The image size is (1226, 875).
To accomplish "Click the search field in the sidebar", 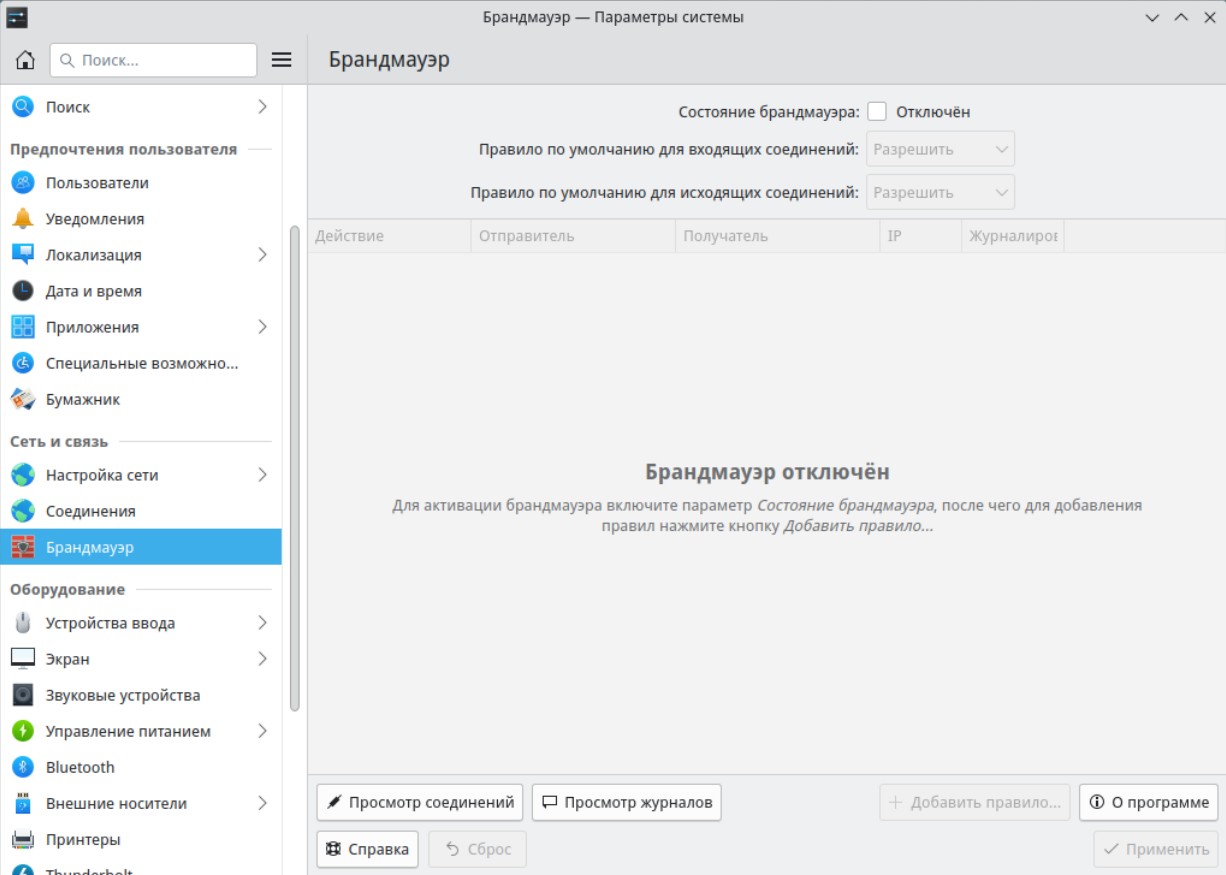I will coord(153,60).
